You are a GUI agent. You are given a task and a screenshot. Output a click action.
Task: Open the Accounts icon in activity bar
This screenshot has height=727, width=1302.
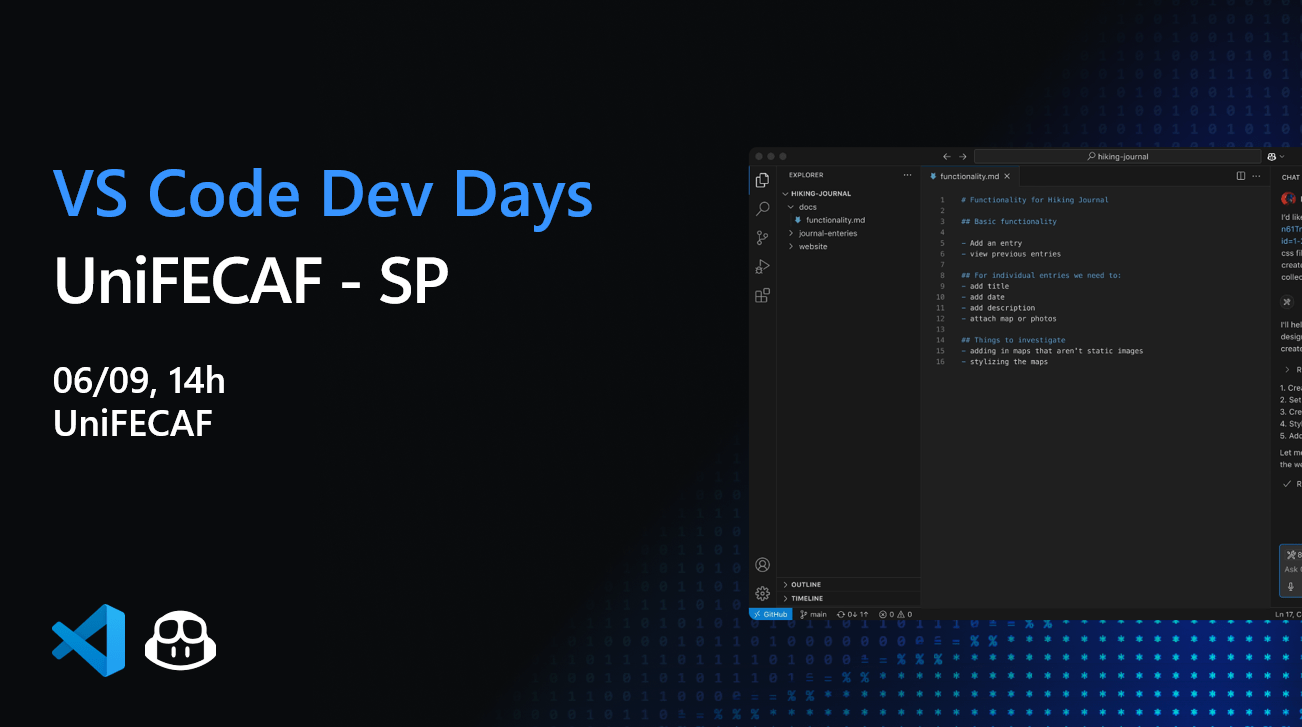coord(762,565)
